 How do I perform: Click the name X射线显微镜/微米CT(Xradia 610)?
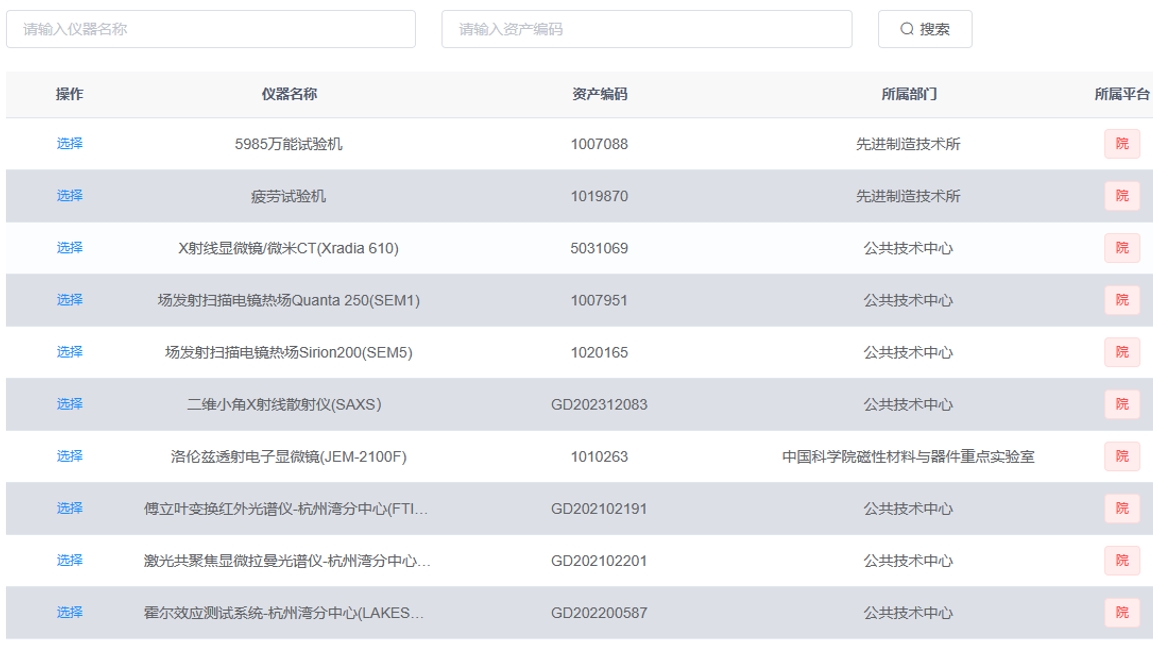point(288,248)
